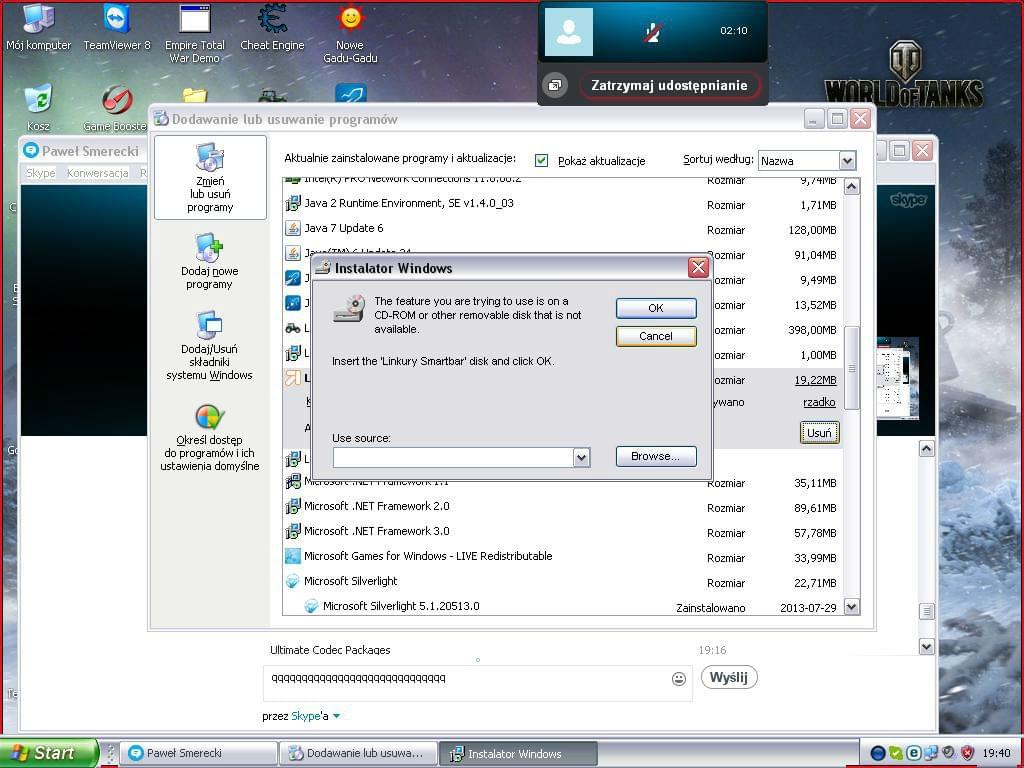1024x768 pixels.
Task: Open Sortuj według Nazwa dropdown
Action: (x=847, y=161)
